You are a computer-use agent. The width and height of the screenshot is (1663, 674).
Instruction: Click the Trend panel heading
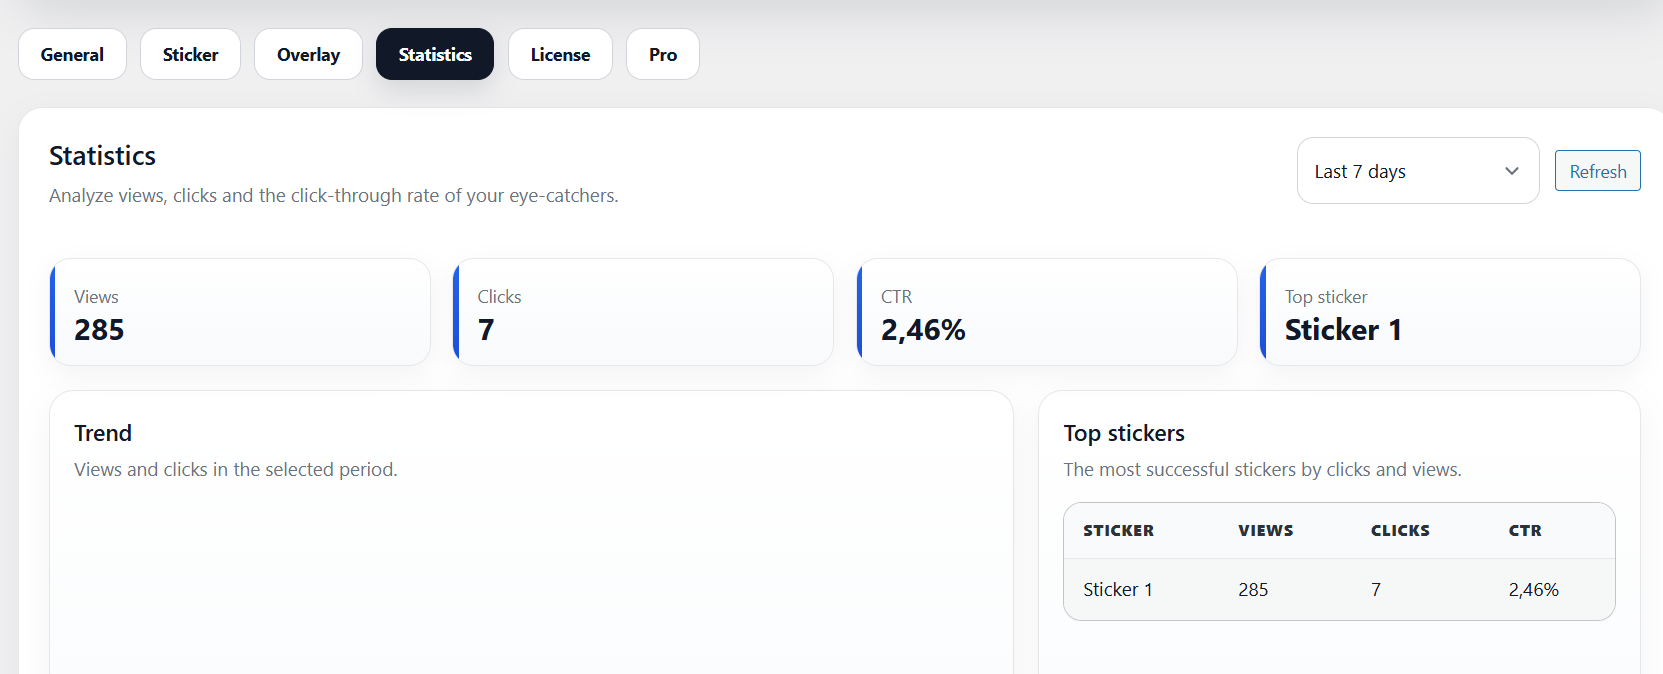(x=103, y=433)
